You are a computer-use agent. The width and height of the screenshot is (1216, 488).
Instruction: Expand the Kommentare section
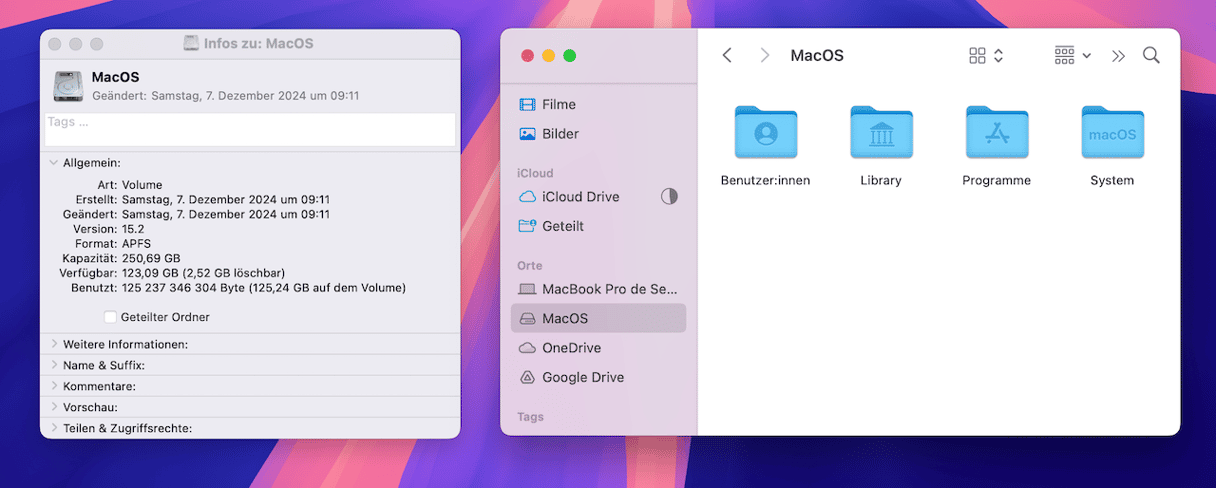pos(53,386)
